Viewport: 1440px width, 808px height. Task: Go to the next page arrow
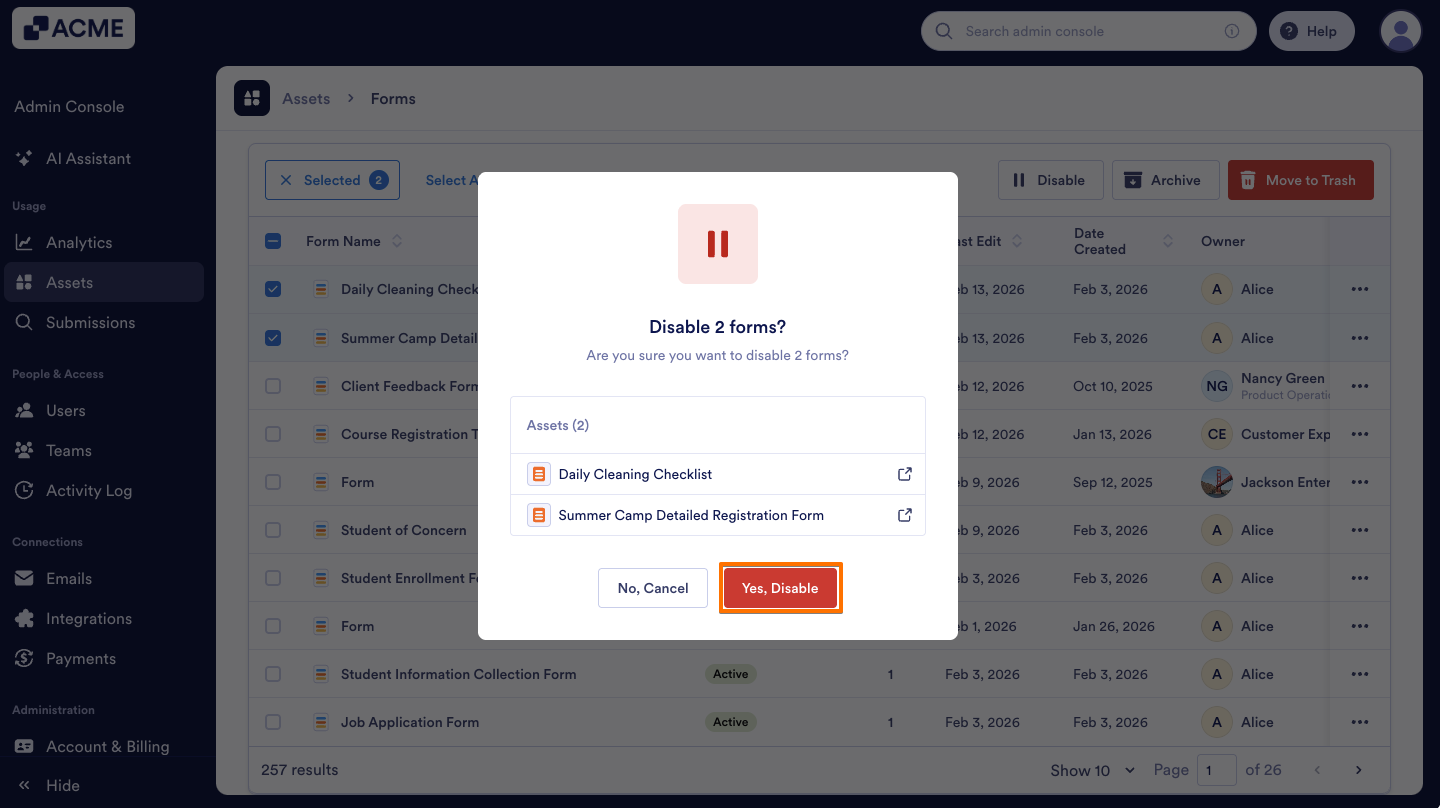[x=1358, y=770]
